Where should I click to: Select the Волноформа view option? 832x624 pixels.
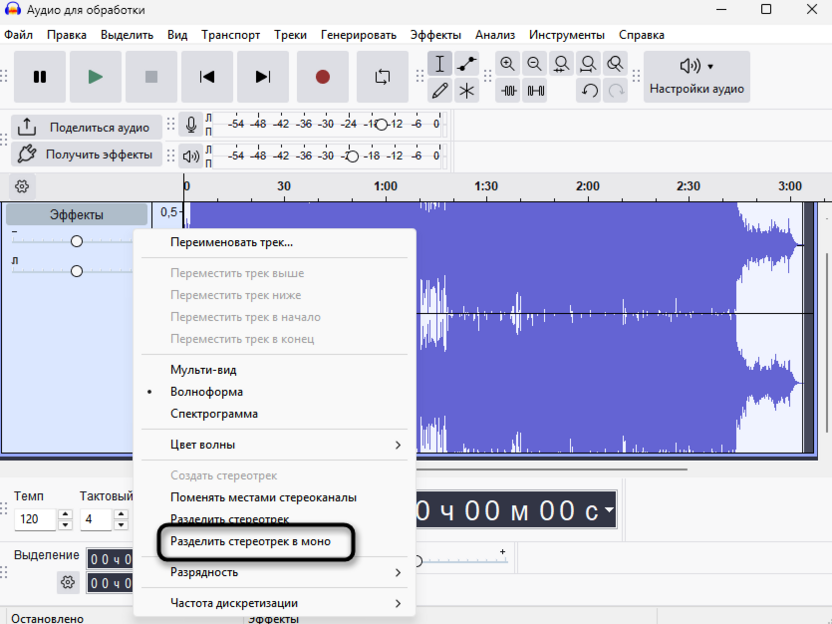click(274, 392)
